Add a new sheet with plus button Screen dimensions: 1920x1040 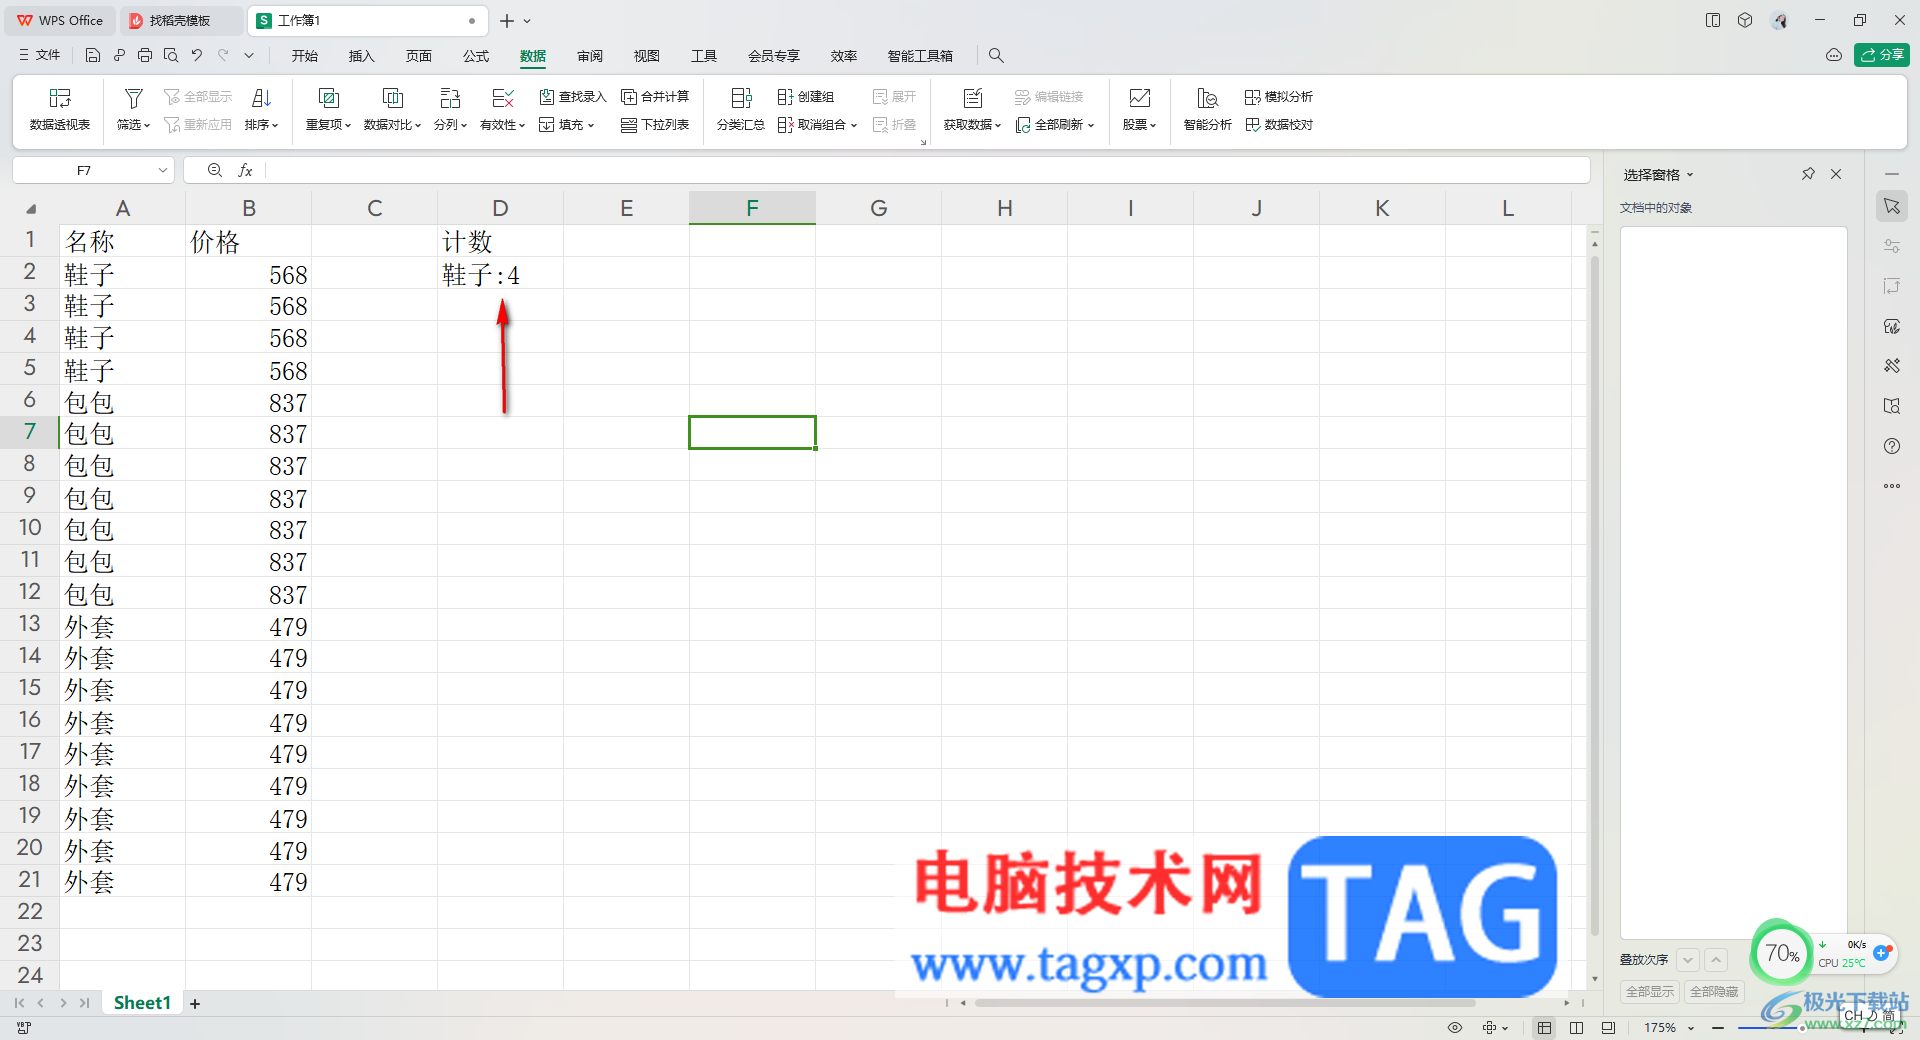click(x=195, y=1003)
